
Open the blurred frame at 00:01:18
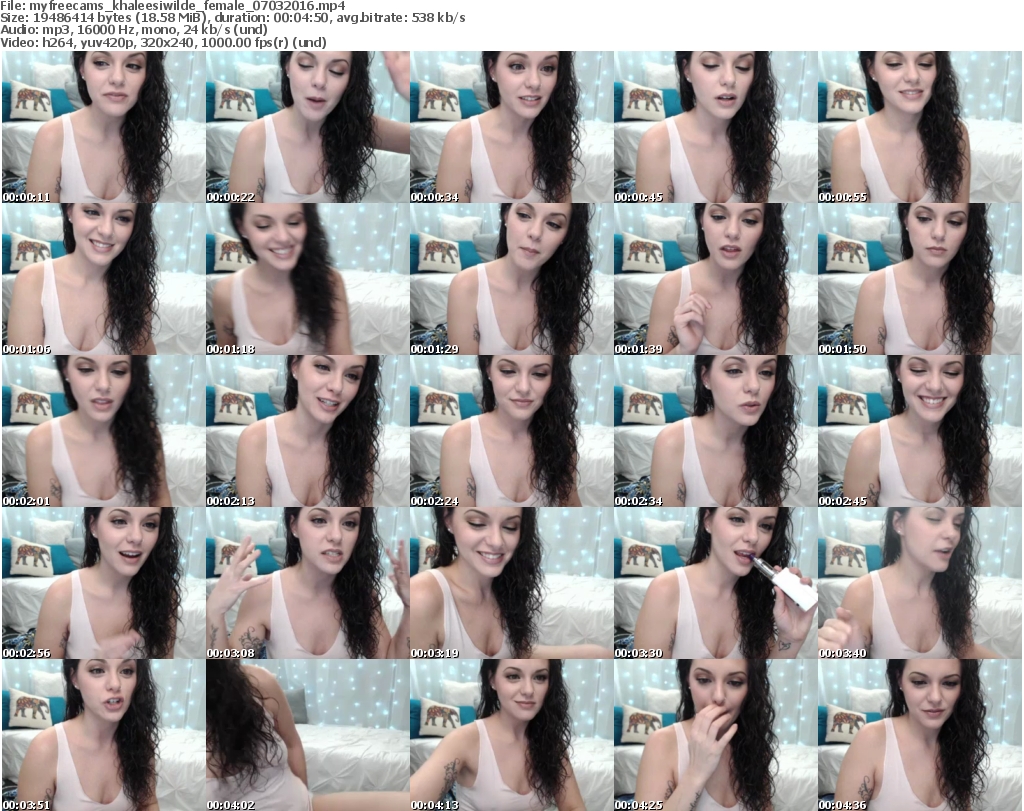pos(308,279)
